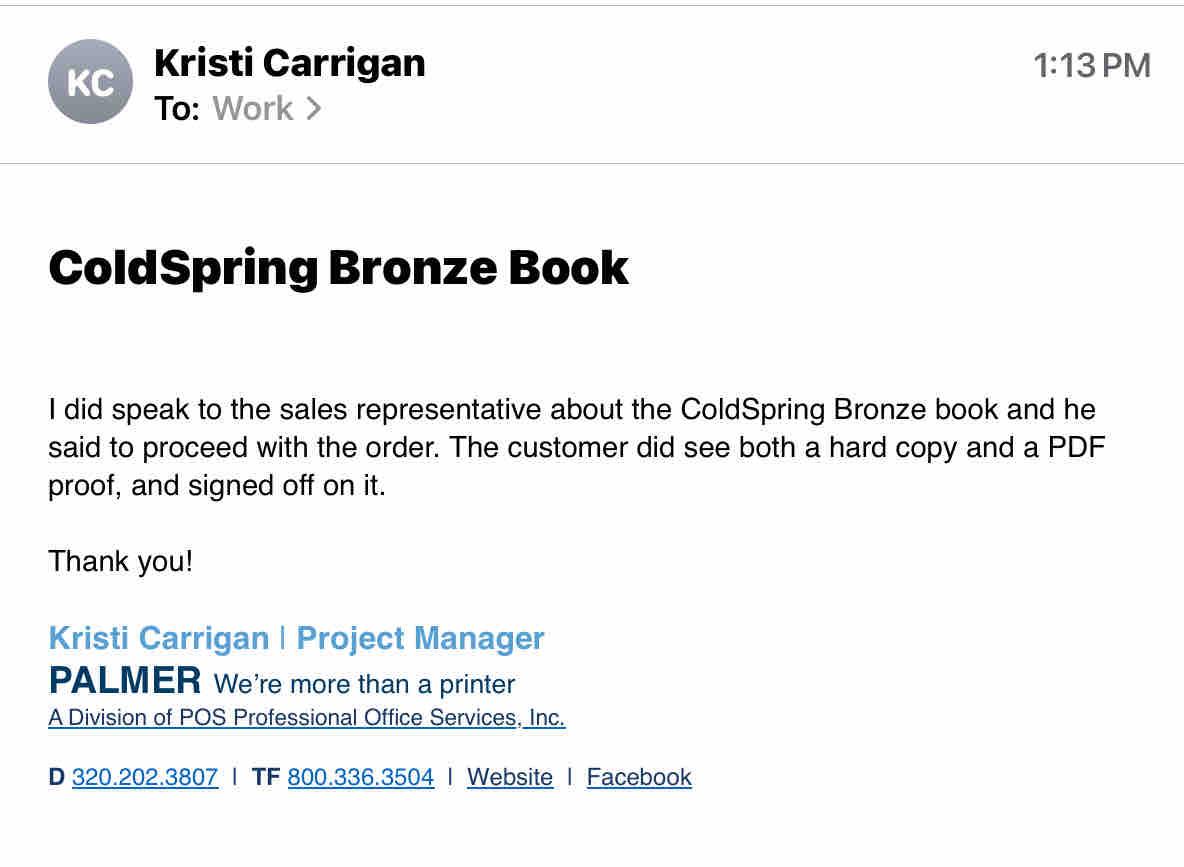Click the Project Manager title in signature
Image resolution: width=1184 pixels, height=867 pixels.
pos(421,638)
